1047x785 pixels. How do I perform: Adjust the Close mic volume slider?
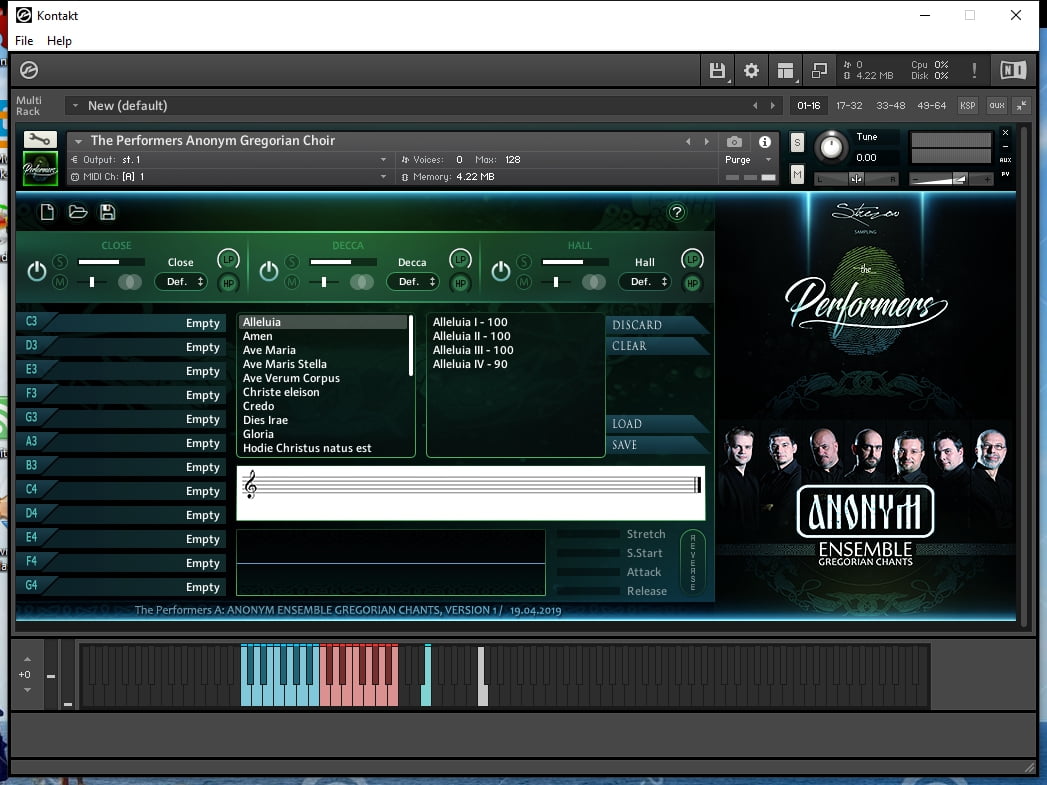pyautogui.click(x=111, y=262)
